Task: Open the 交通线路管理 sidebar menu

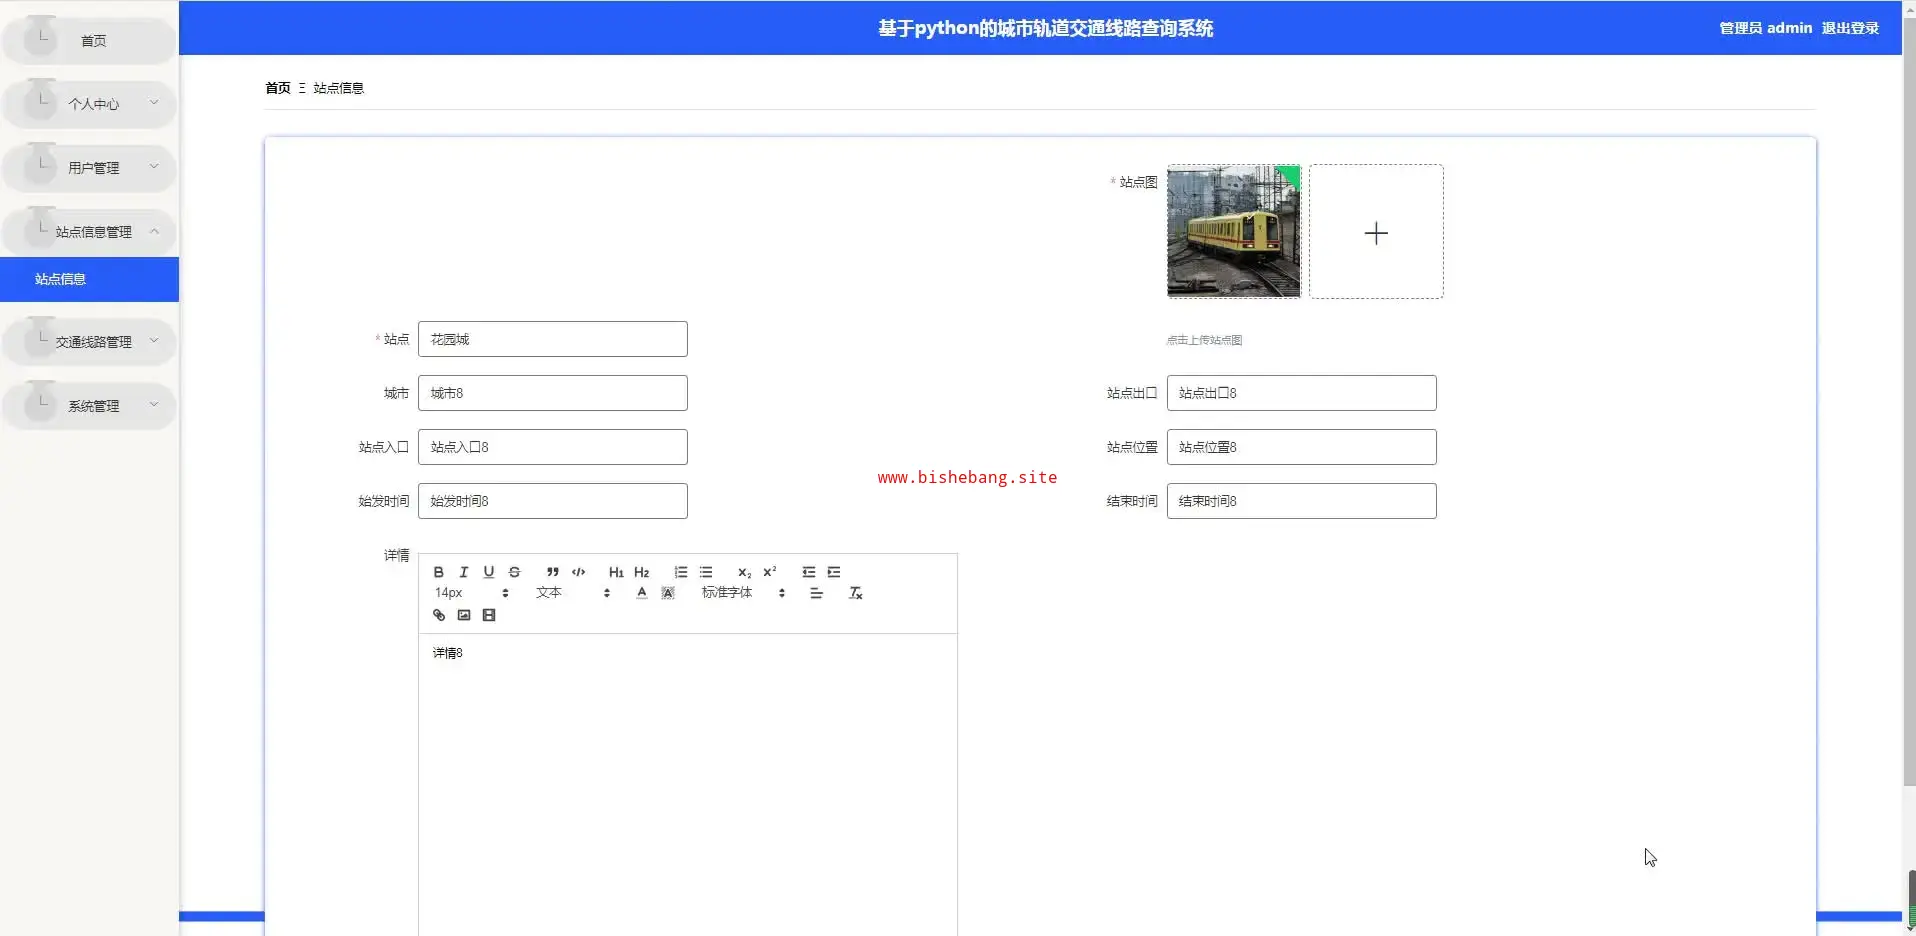Action: pyautogui.click(x=92, y=342)
